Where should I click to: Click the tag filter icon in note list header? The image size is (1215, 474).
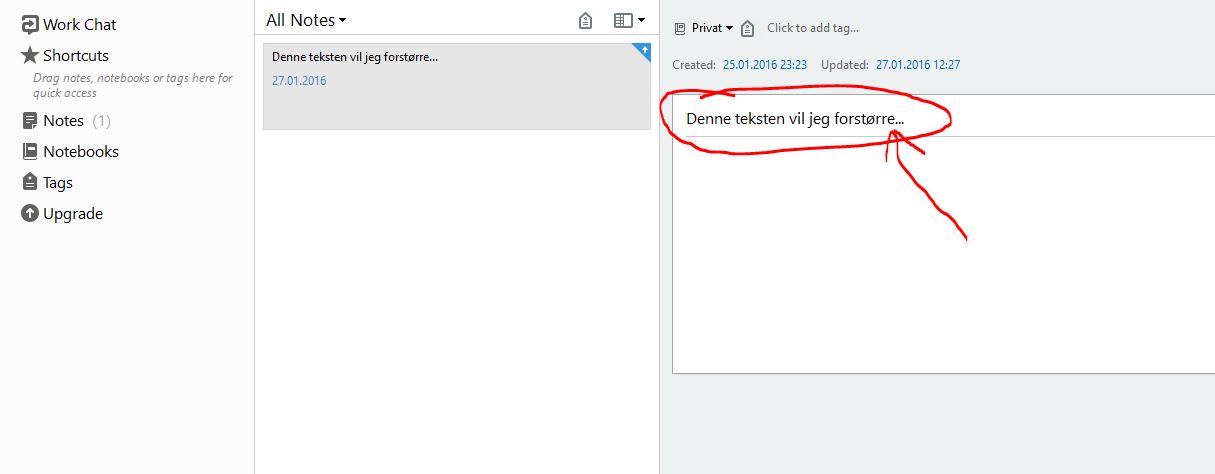point(586,20)
